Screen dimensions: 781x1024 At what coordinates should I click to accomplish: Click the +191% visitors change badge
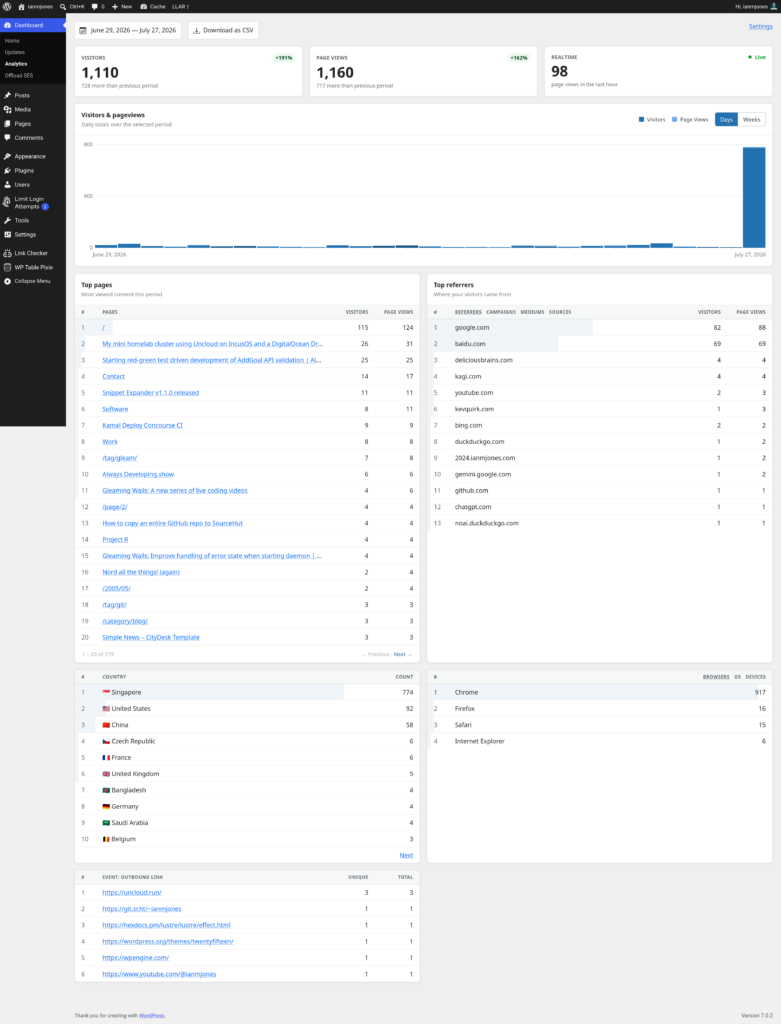(x=283, y=58)
